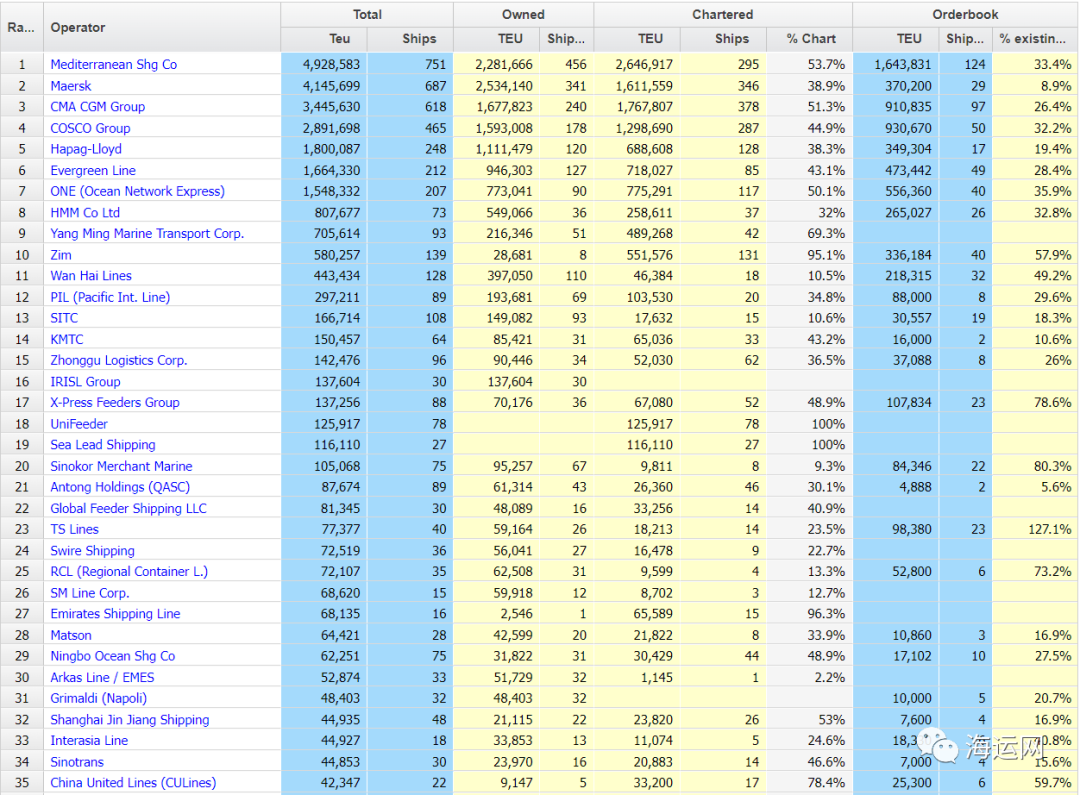Viewport: 1080px width, 795px height.
Task: Click the Owned group header
Action: tap(523, 14)
